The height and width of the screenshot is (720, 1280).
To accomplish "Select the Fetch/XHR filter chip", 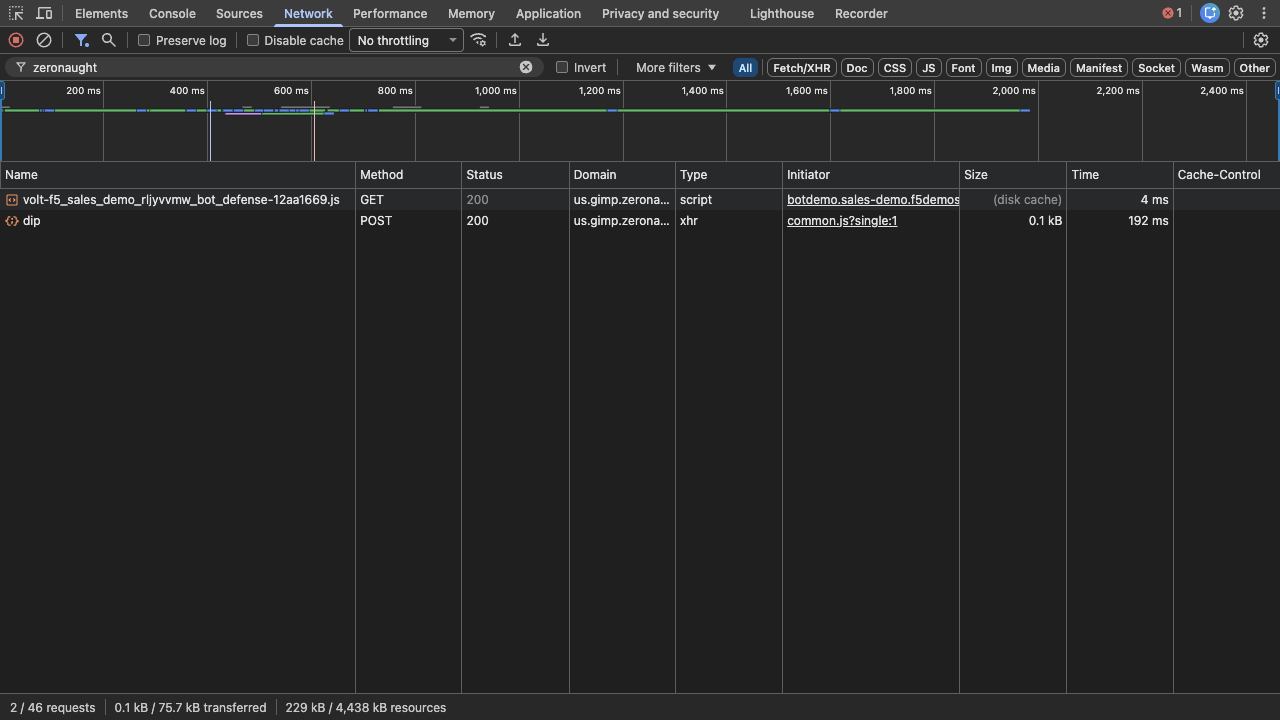I will coord(801,67).
